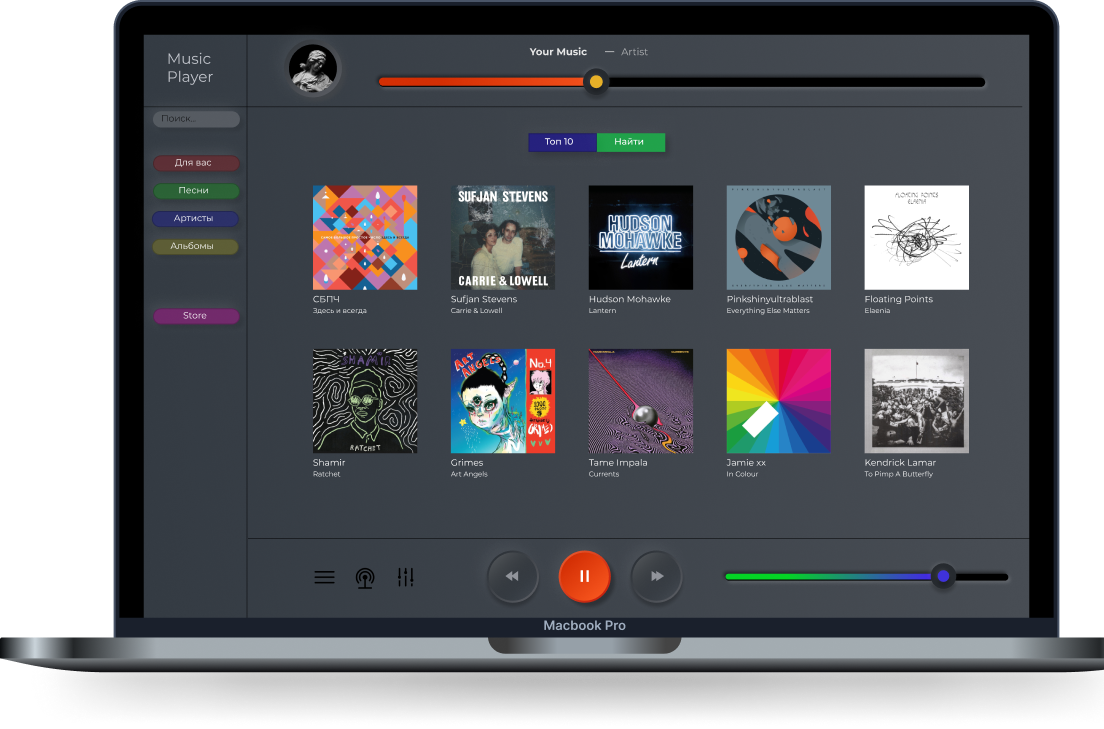This screenshot has height=729, width=1104.
Task: Open the equalizer settings icon
Action: click(x=406, y=577)
